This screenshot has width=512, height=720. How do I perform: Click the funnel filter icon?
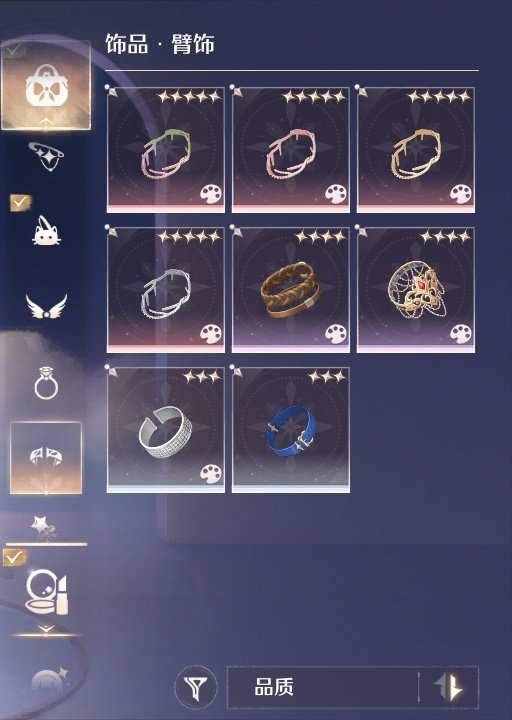click(196, 687)
